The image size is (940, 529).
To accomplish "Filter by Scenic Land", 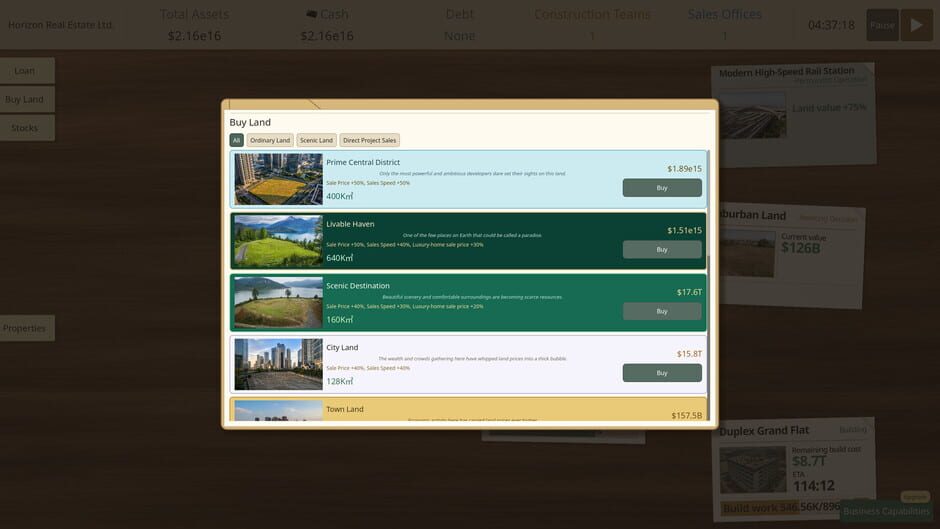I will [317, 140].
